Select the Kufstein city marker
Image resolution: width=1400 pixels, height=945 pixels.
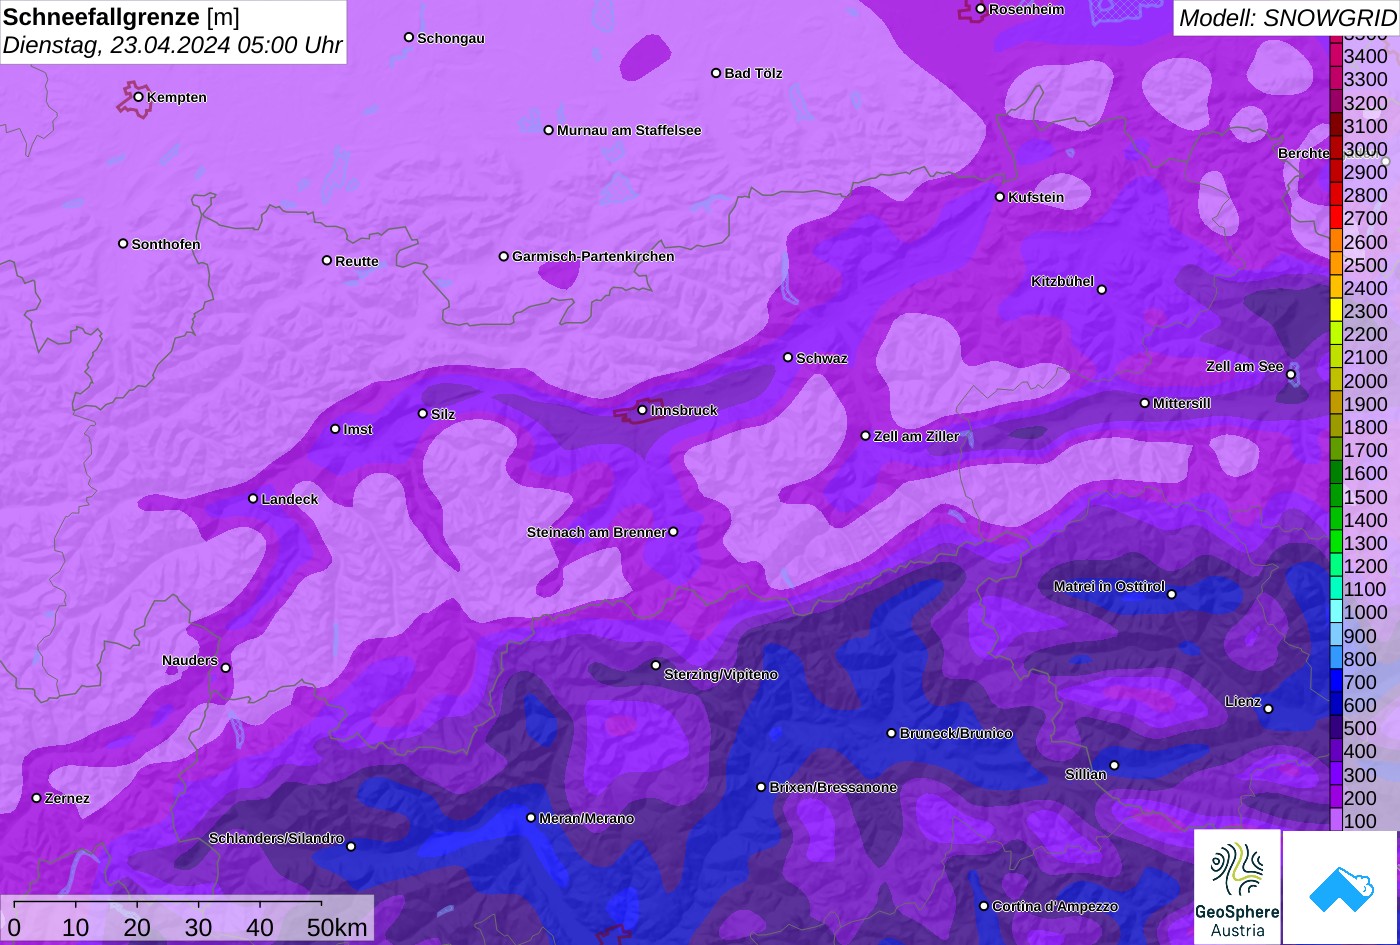(x=1000, y=197)
